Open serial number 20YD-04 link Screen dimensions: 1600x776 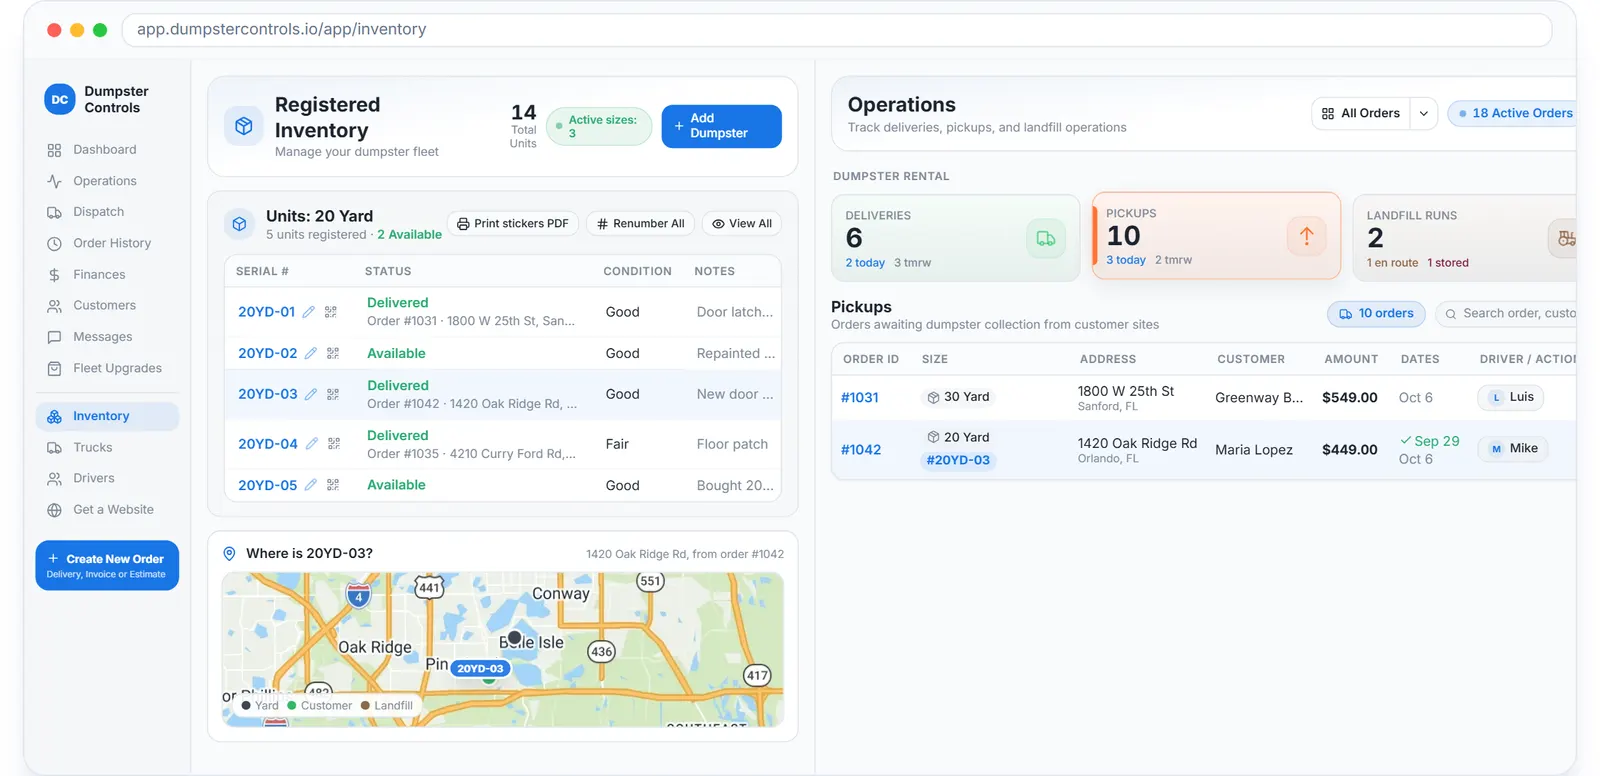click(268, 444)
